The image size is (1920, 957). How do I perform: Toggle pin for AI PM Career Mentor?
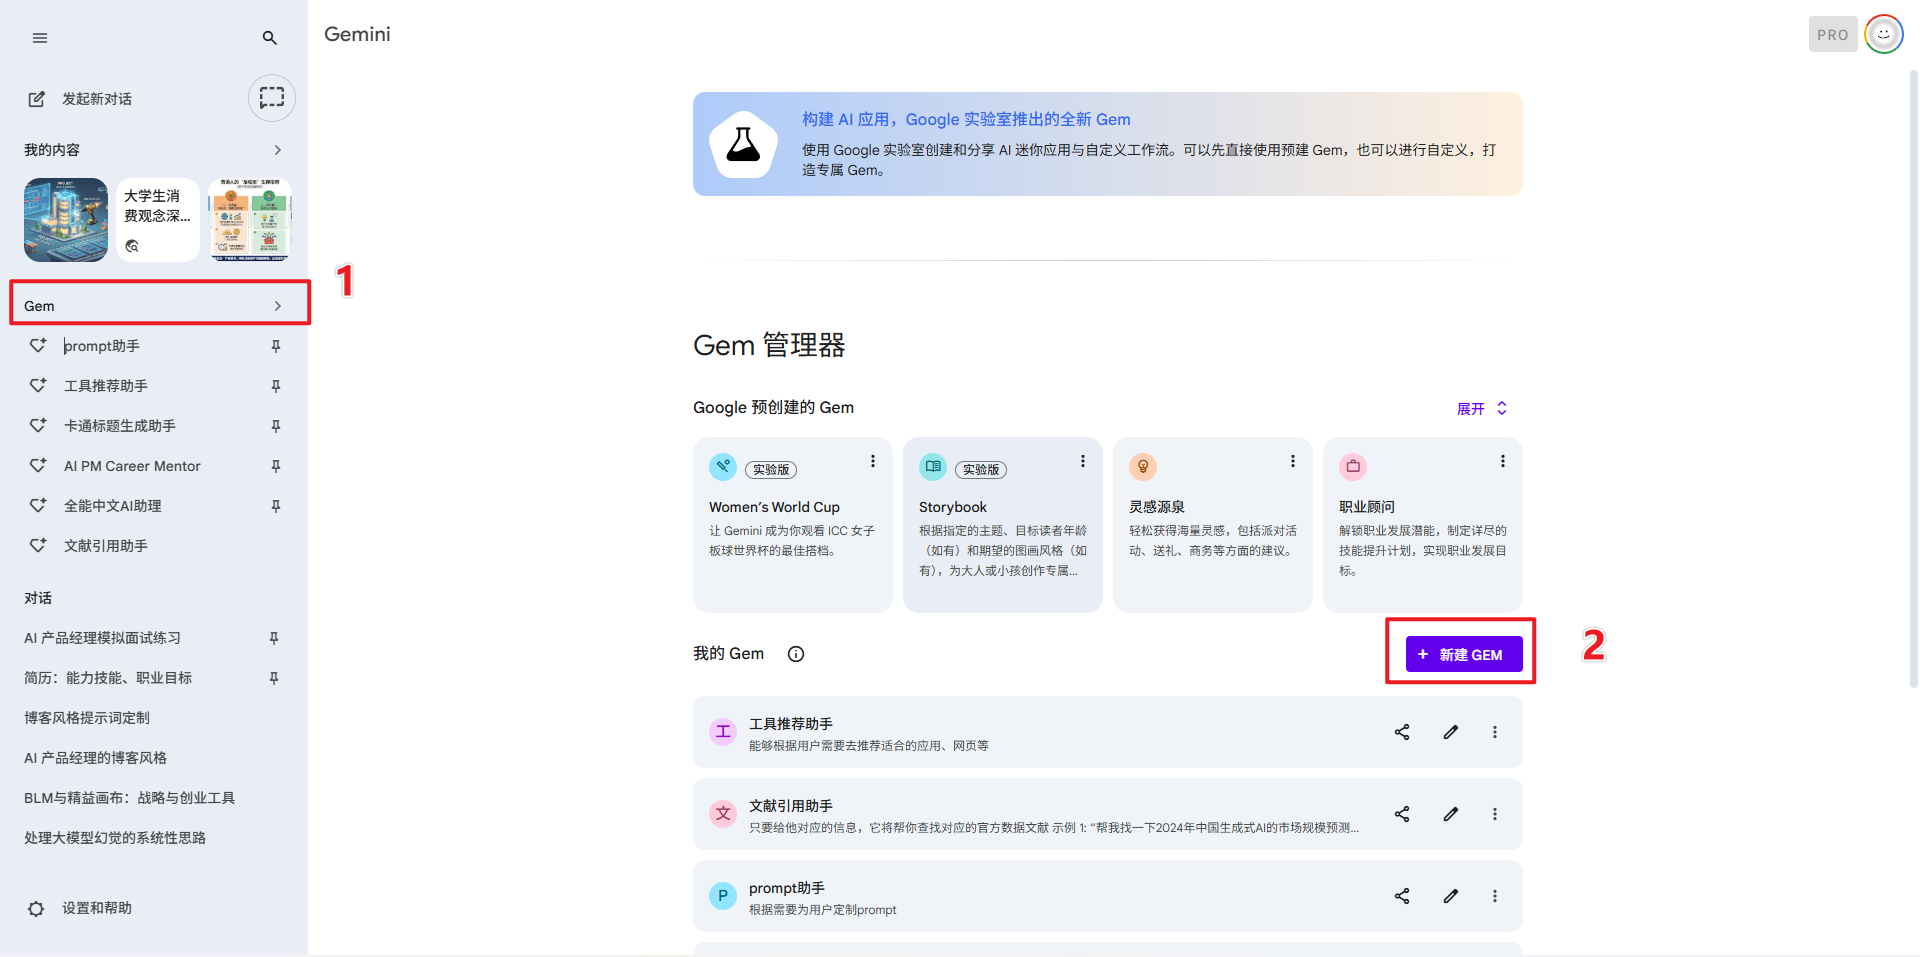(x=276, y=466)
